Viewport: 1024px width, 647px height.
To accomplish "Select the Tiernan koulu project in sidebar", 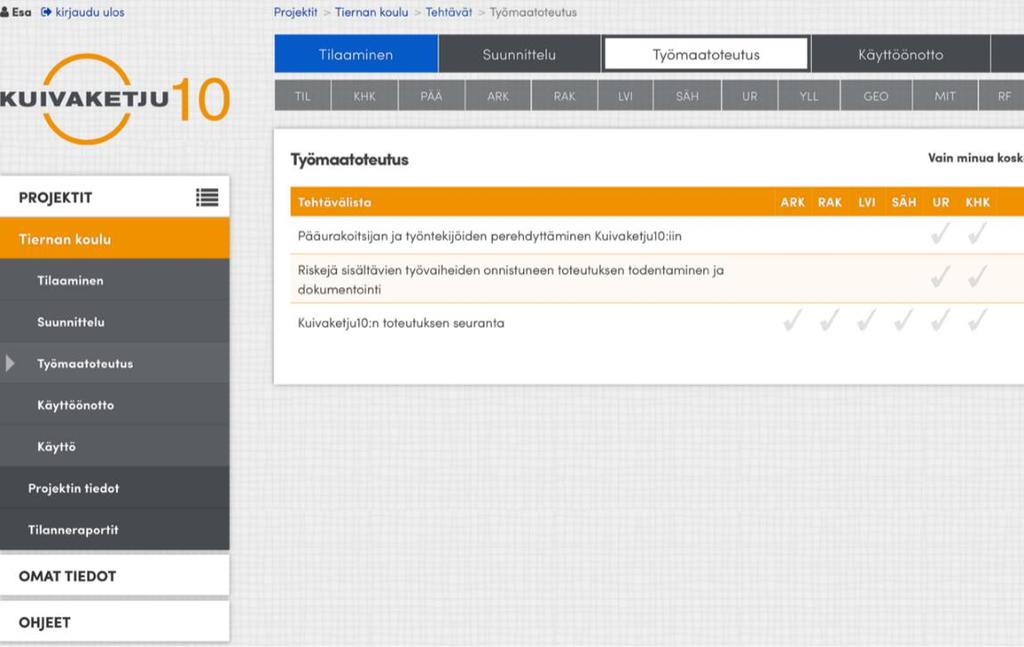I will pos(115,239).
